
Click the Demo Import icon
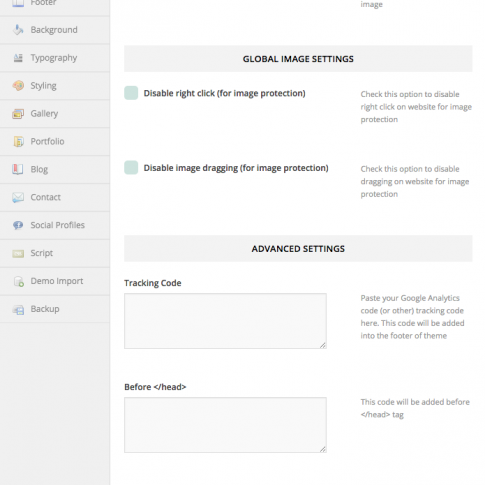19,281
